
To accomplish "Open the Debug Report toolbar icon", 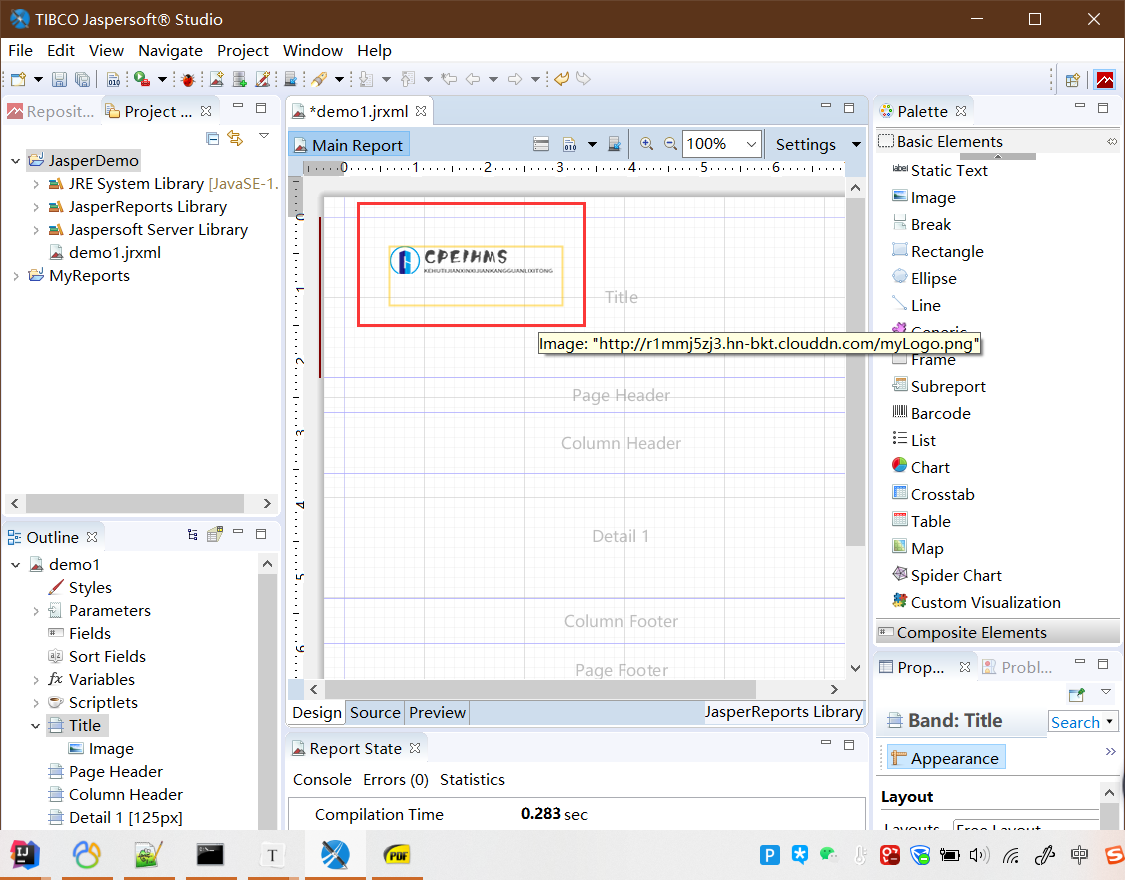I will click(x=188, y=79).
